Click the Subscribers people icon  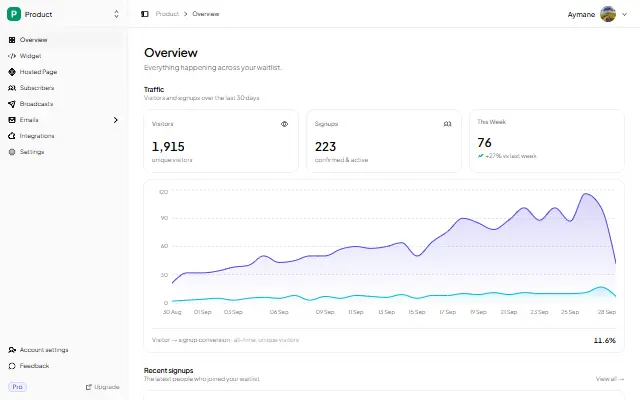pos(12,88)
